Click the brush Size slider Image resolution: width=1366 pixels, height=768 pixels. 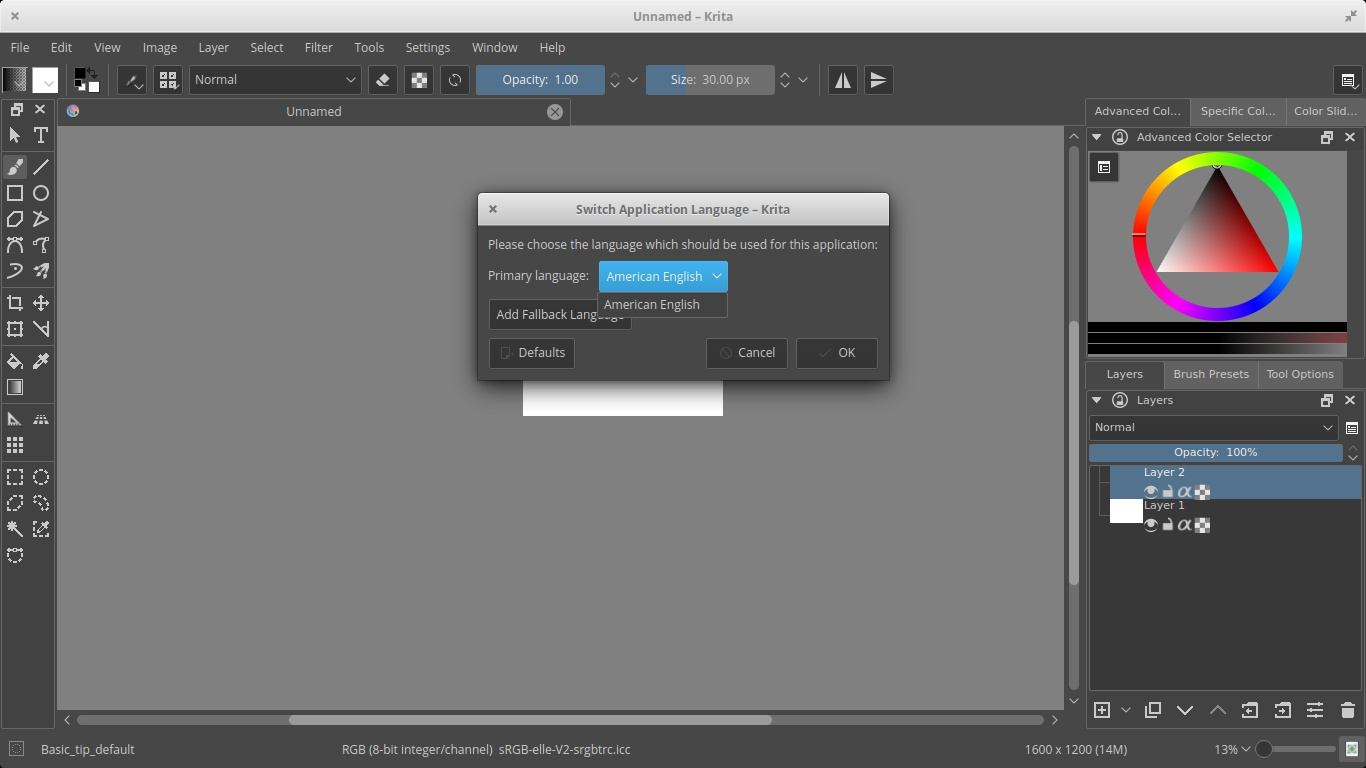click(710, 80)
